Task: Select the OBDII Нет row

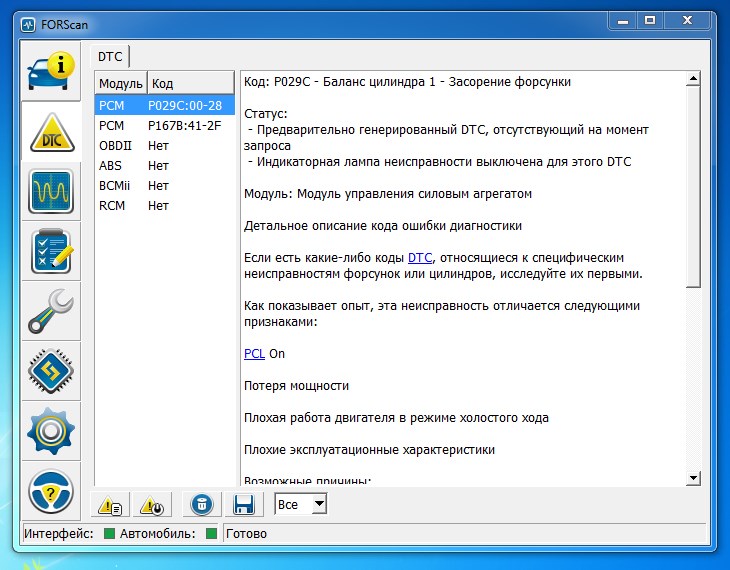Action: coord(165,145)
